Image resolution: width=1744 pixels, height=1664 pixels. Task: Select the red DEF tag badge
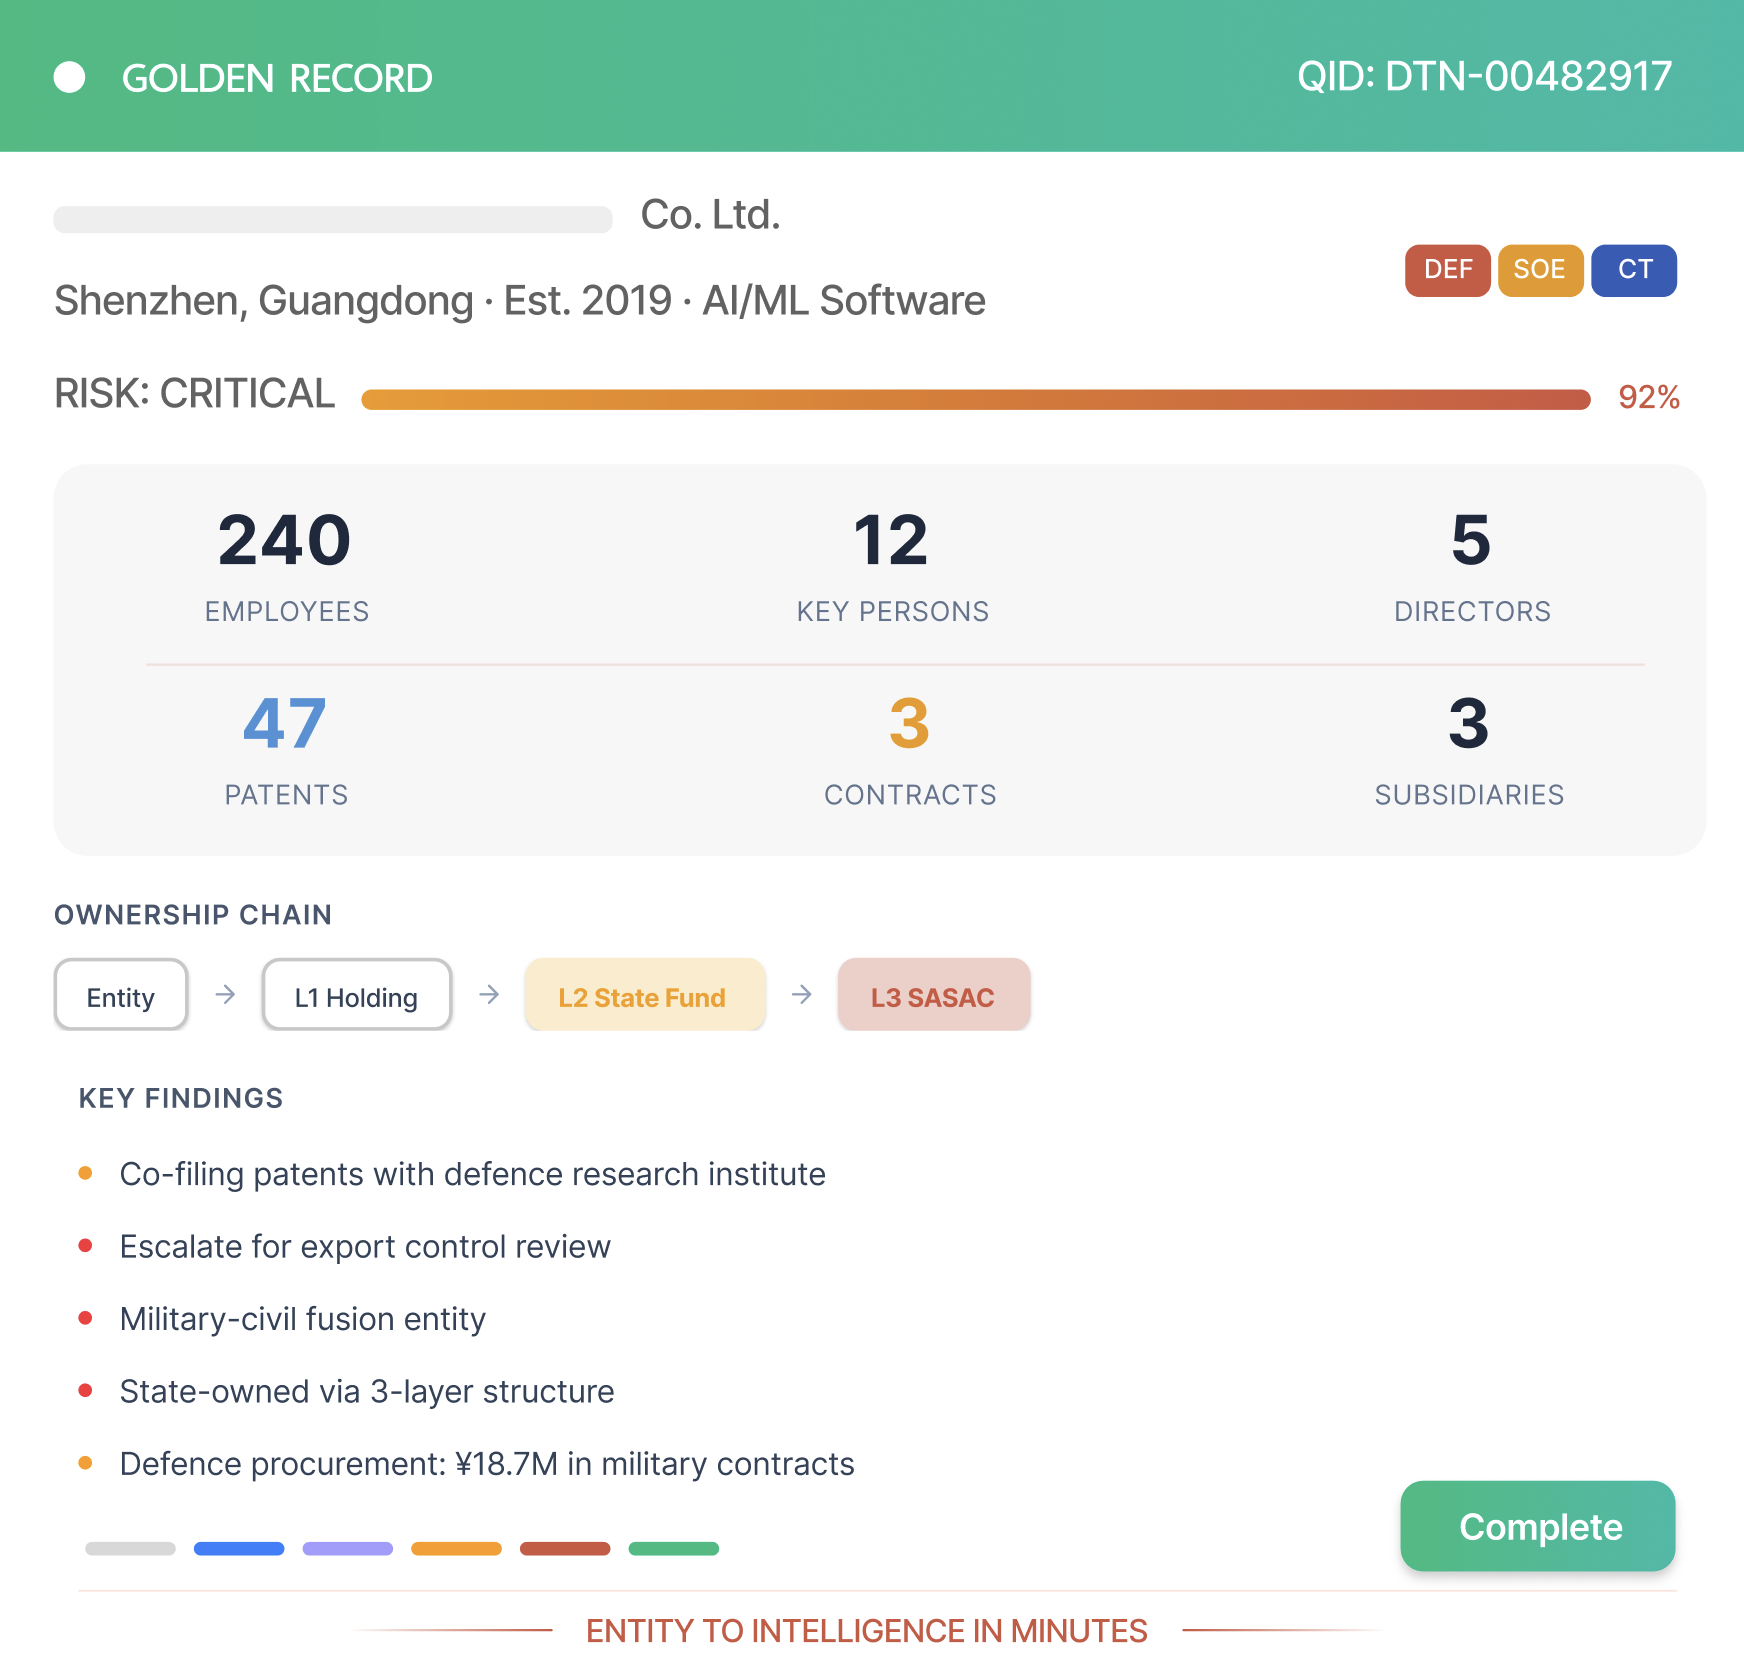pos(1447,270)
